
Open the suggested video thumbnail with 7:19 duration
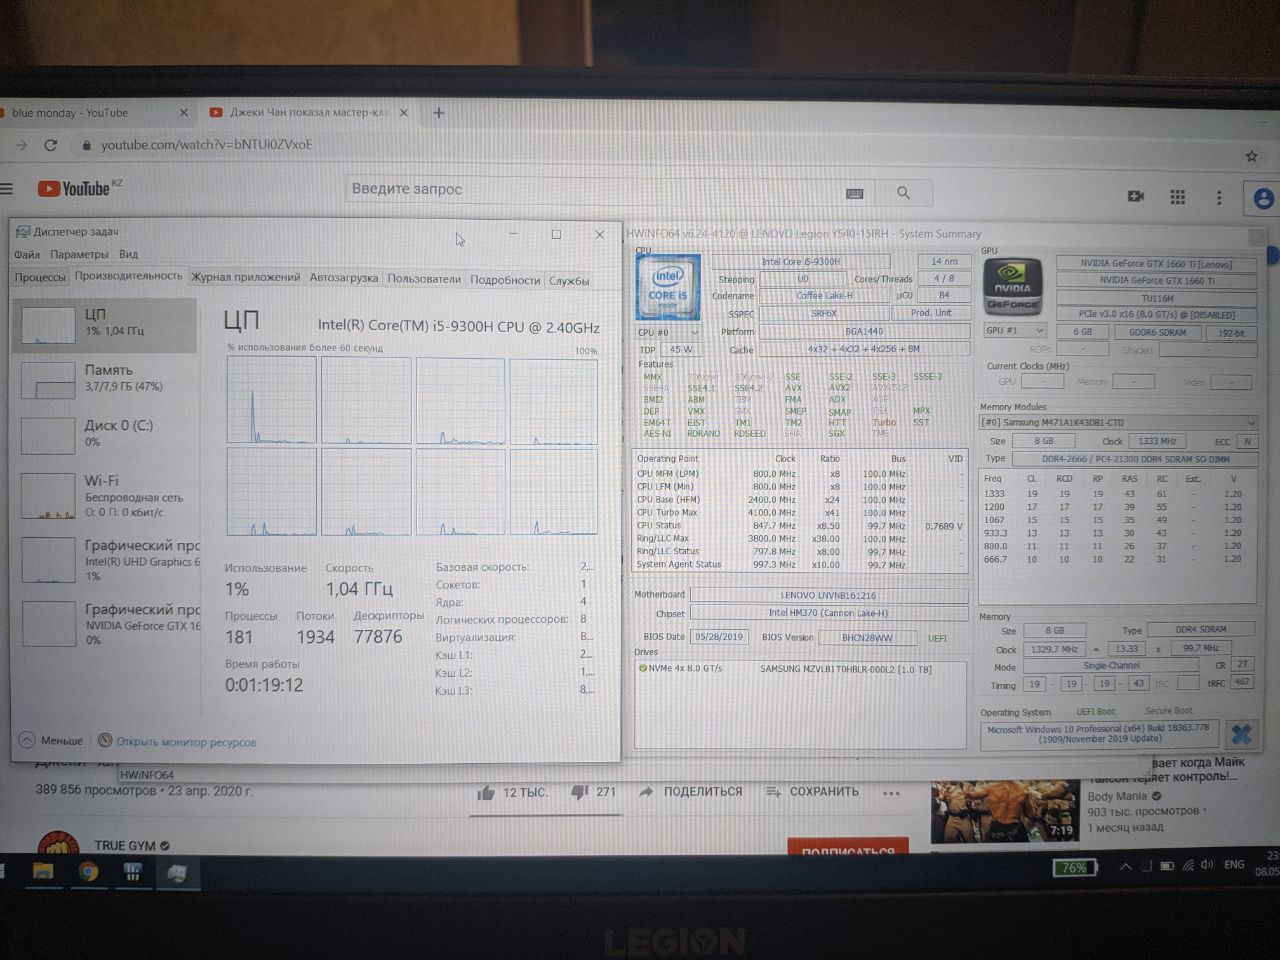click(x=1005, y=810)
